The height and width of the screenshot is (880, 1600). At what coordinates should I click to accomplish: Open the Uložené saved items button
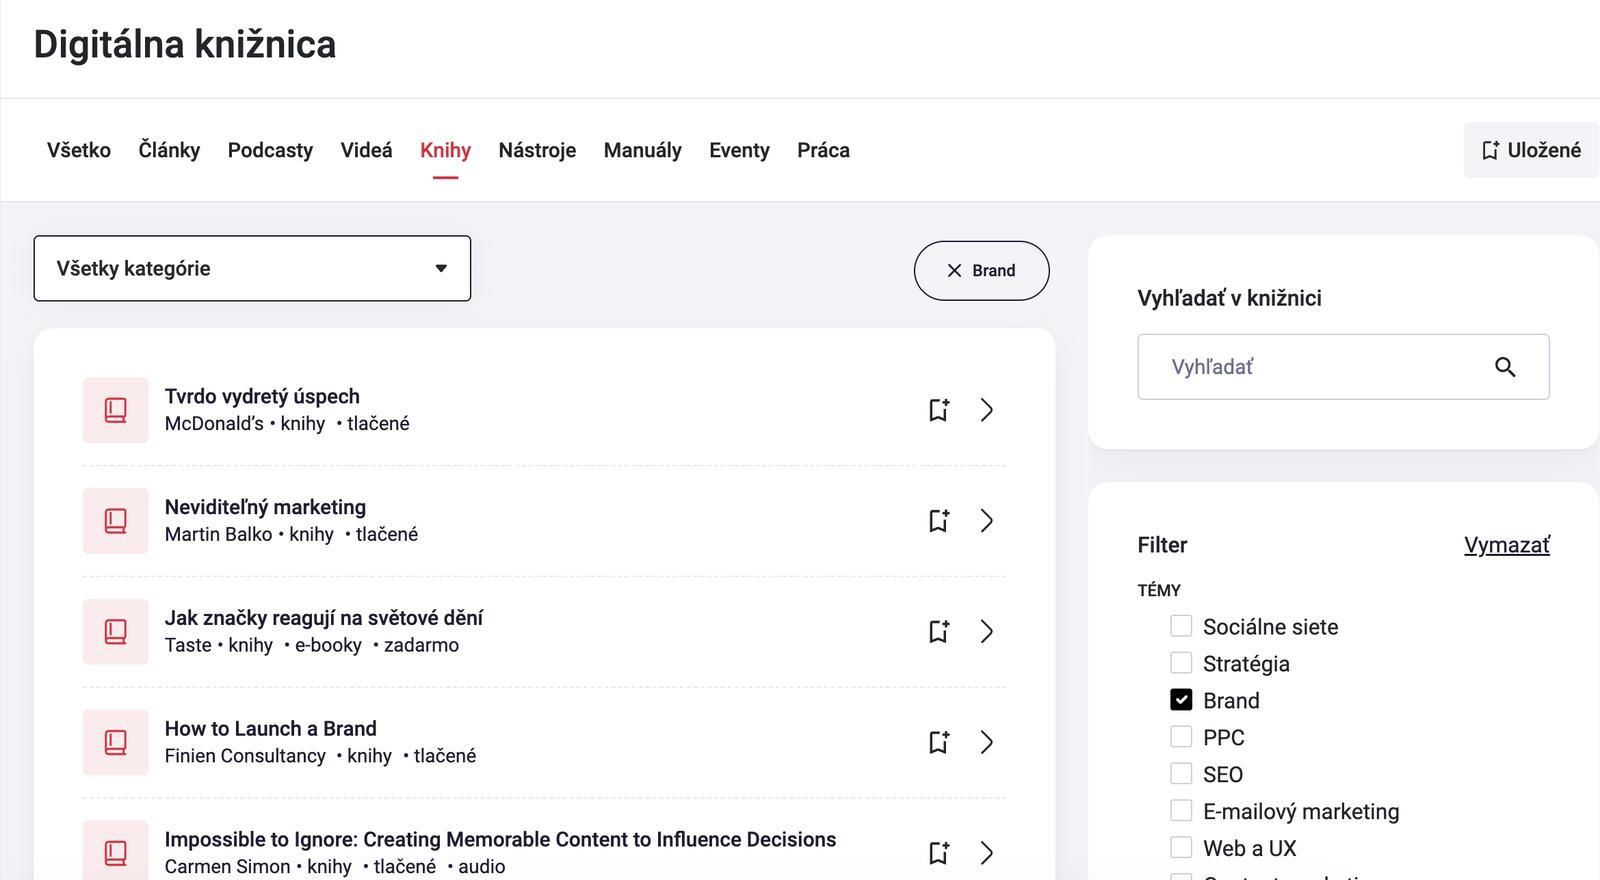click(1531, 150)
